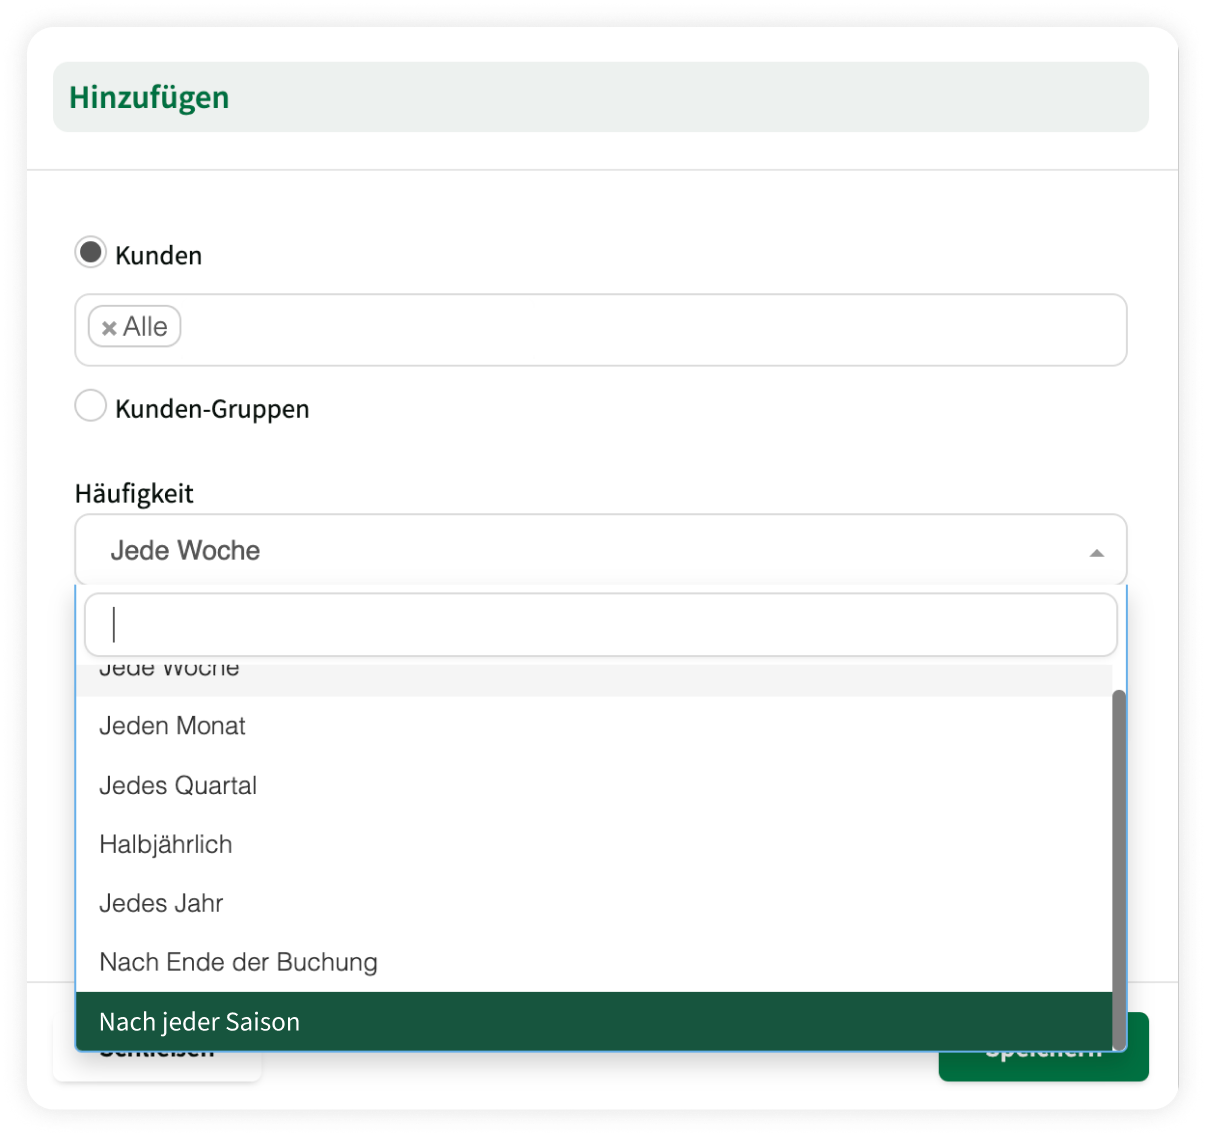Click the empty area of the Kunden tag field
Viewport: 1206px width, 1136px height.
pyautogui.click(x=650, y=330)
